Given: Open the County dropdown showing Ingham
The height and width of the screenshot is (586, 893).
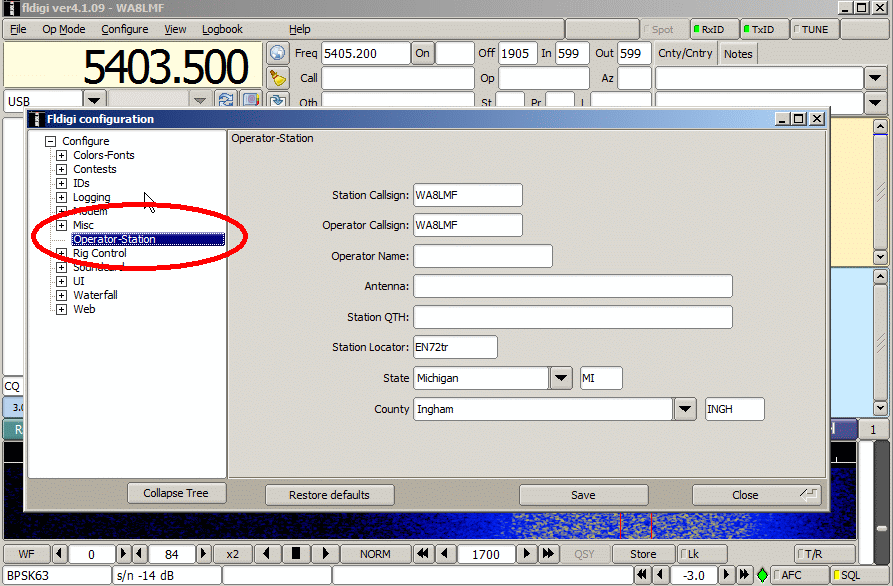Looking at the screenshot, I should [x=685, y=409].
